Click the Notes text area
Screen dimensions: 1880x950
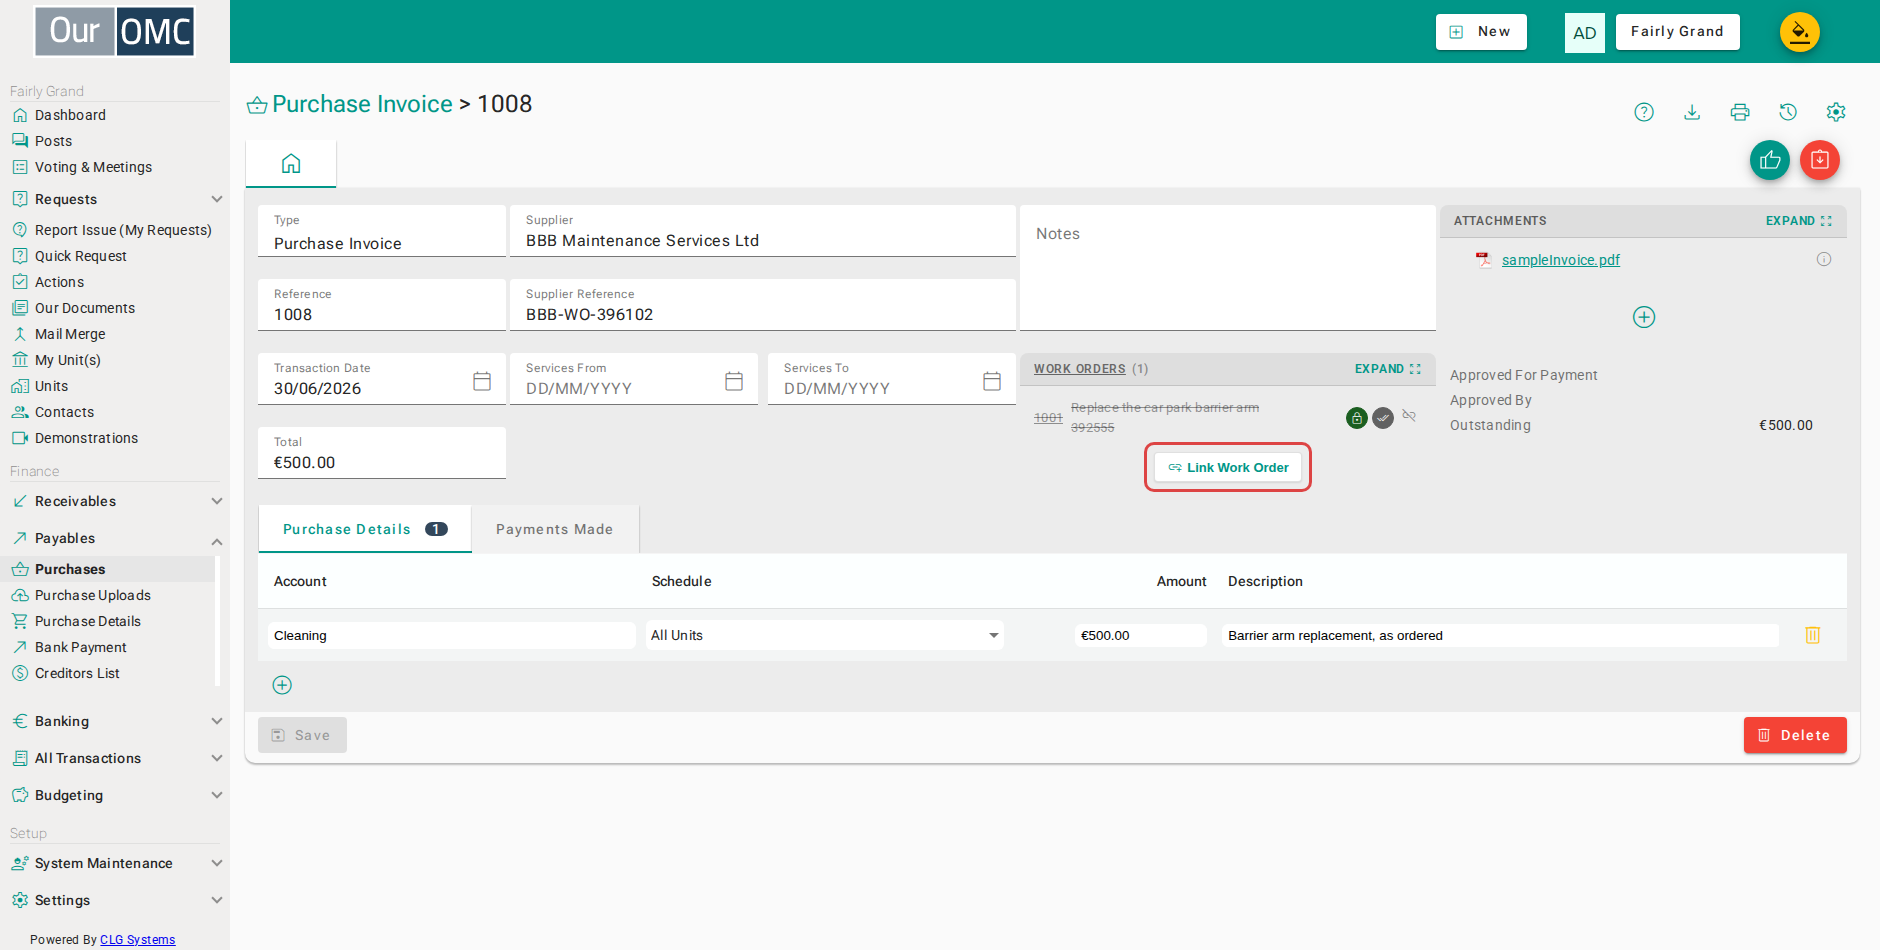[x=1228, y=268]
